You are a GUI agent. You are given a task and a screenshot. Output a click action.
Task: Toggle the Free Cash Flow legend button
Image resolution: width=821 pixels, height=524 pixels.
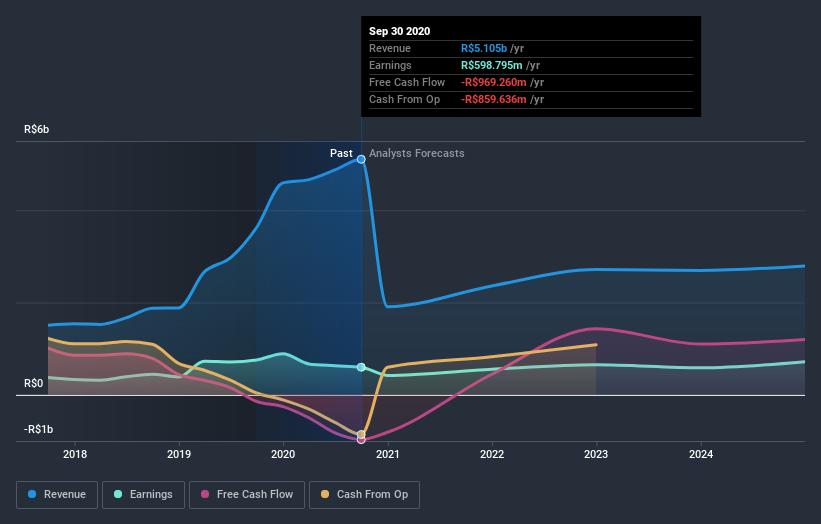click(x=247, y=495)
